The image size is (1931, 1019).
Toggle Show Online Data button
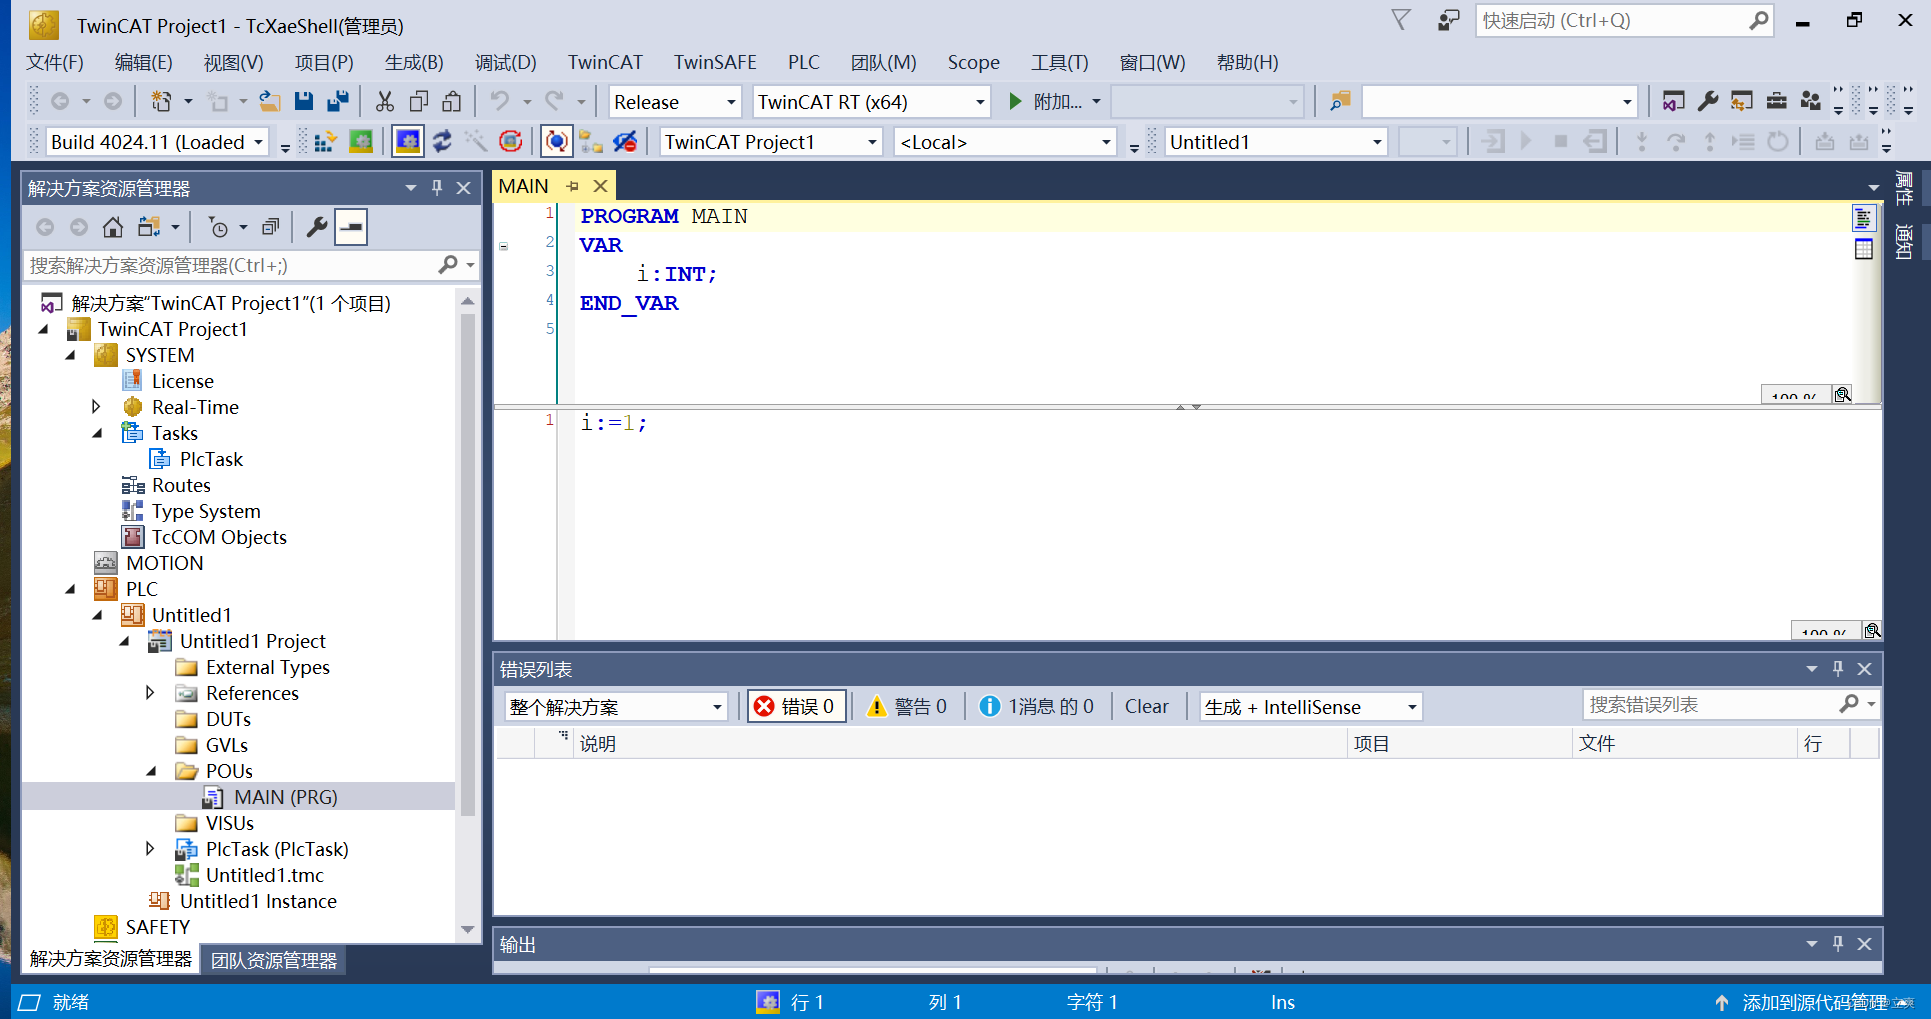pos(557,142)
